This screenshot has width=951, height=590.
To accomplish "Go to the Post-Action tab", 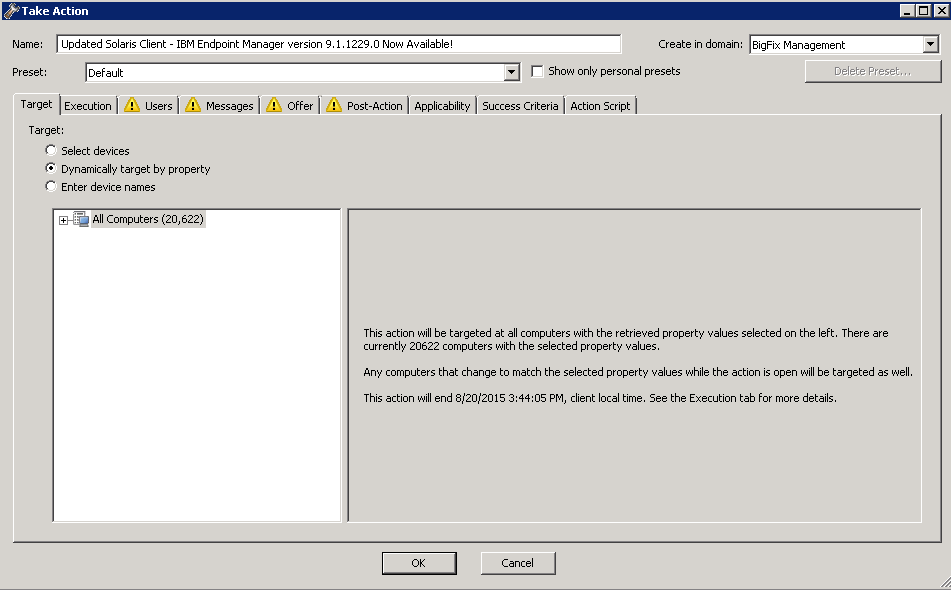I will coord(365,106).
